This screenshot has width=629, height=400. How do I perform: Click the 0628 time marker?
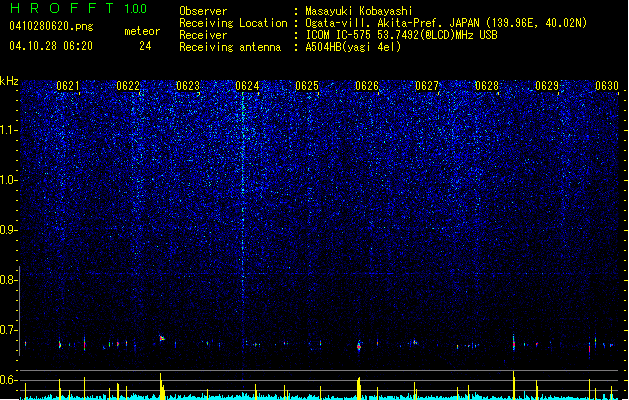(x=487, y=86)
